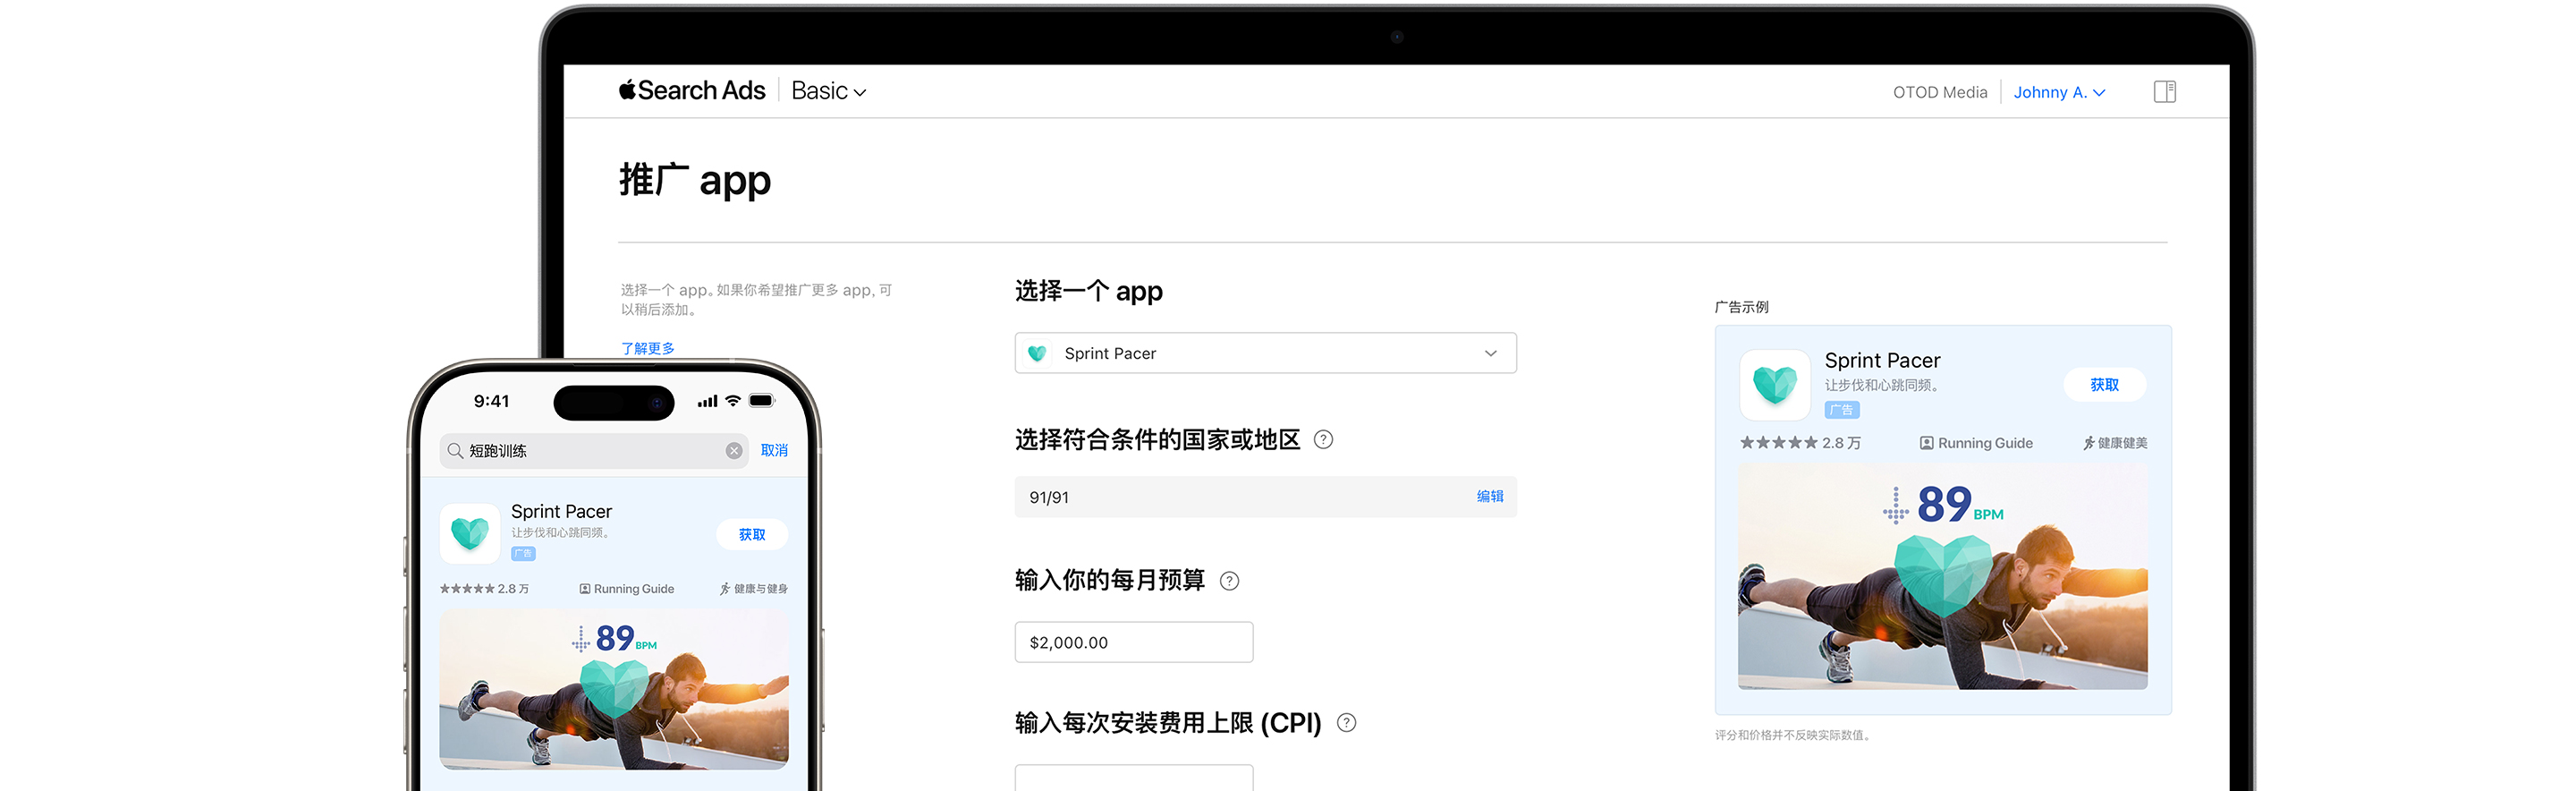Screen dimensions: 2576x791
Task: Click OTOD Media account name
Action: [1939, 92]
